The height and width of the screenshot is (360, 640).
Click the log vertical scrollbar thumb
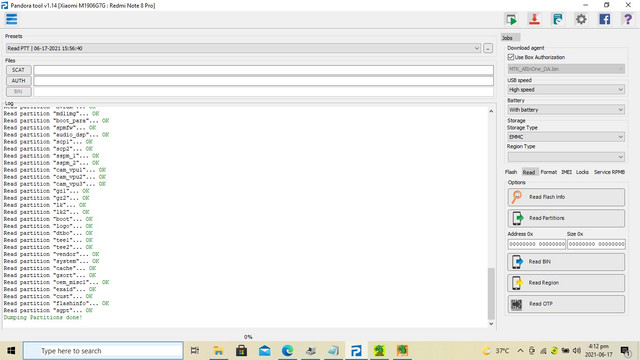(x=491, y=293)
